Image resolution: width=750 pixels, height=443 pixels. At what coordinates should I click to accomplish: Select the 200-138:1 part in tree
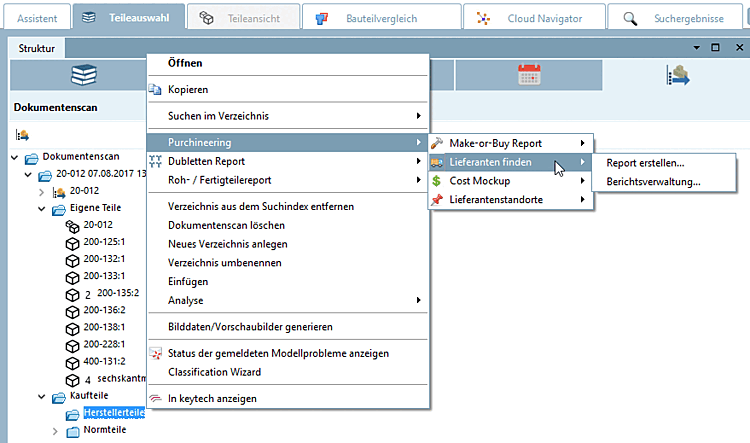click(103, 327)
